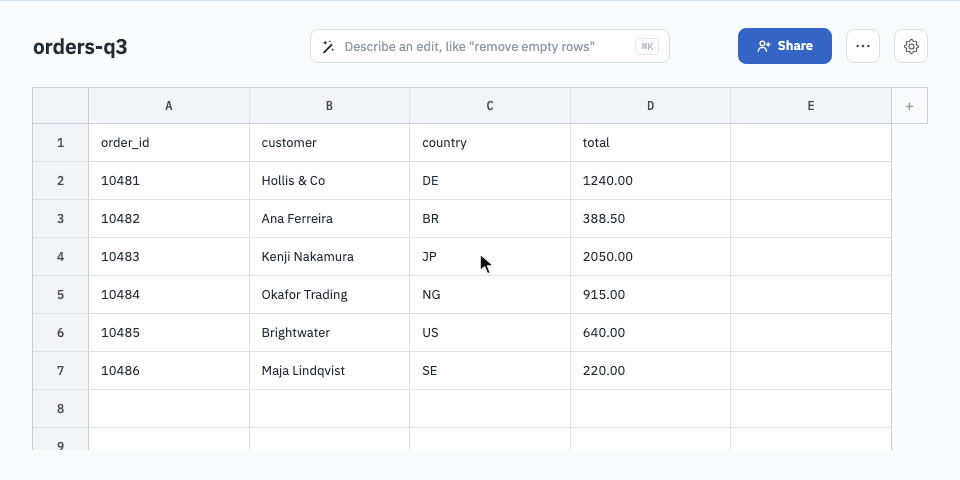Image resolution: width=960 pixels, height=480 pixels.
Task: Click the total header cell
Action: click(x=650, y=143)
